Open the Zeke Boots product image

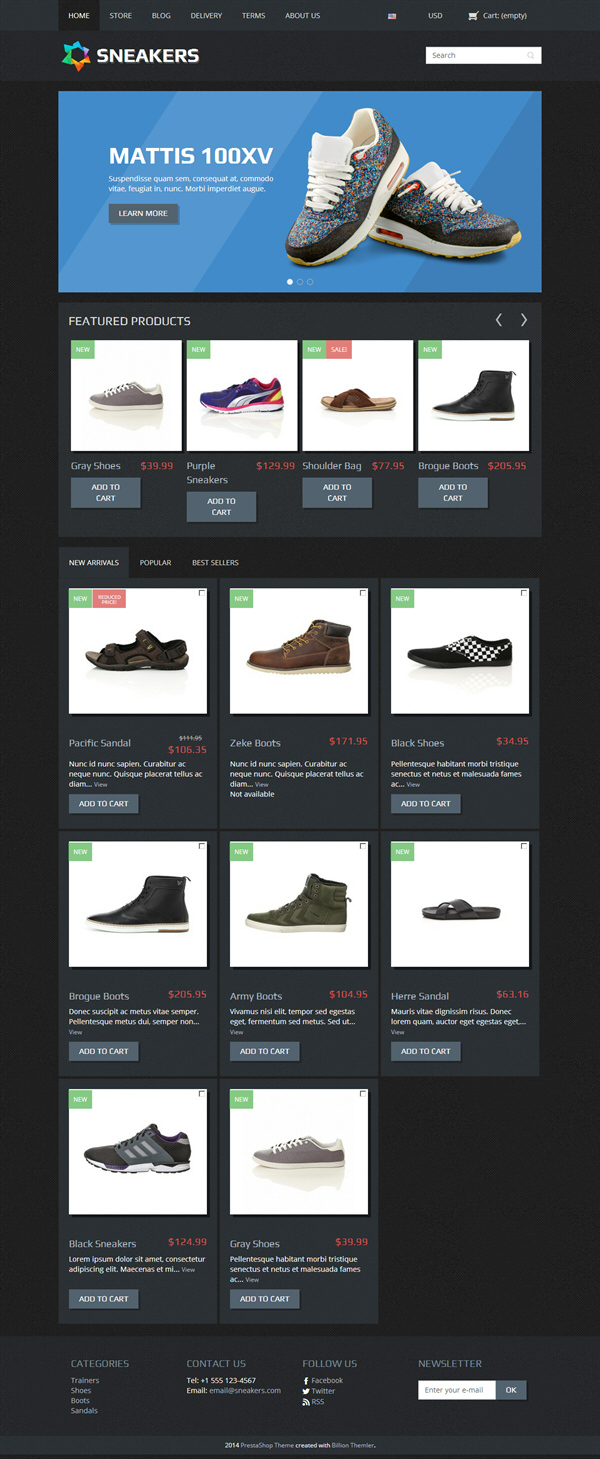point(299,651)
